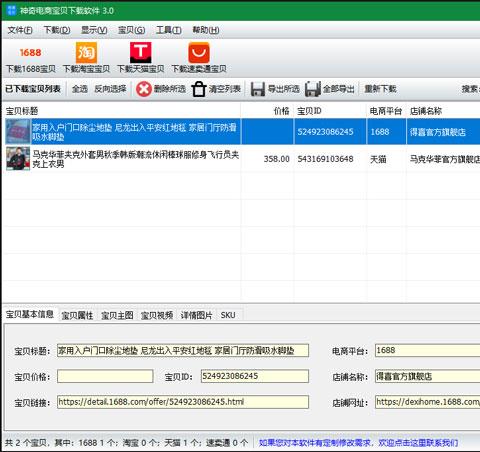Switch to 宝贝基本信息 tab
The width and height of the screenshot is (480, 452).
[x=30, y=314]
